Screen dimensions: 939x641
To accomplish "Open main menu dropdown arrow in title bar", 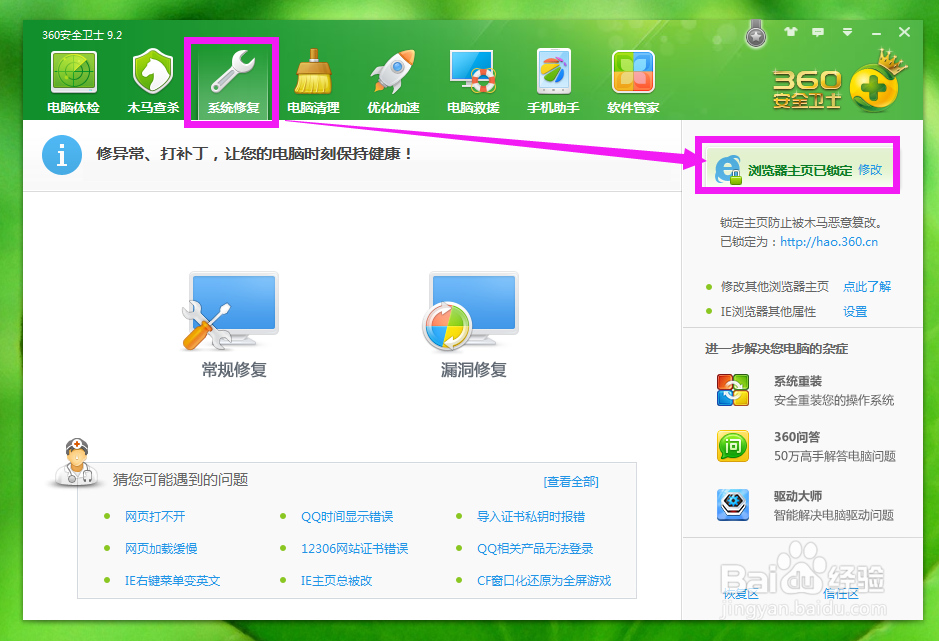I will point(847,32).
